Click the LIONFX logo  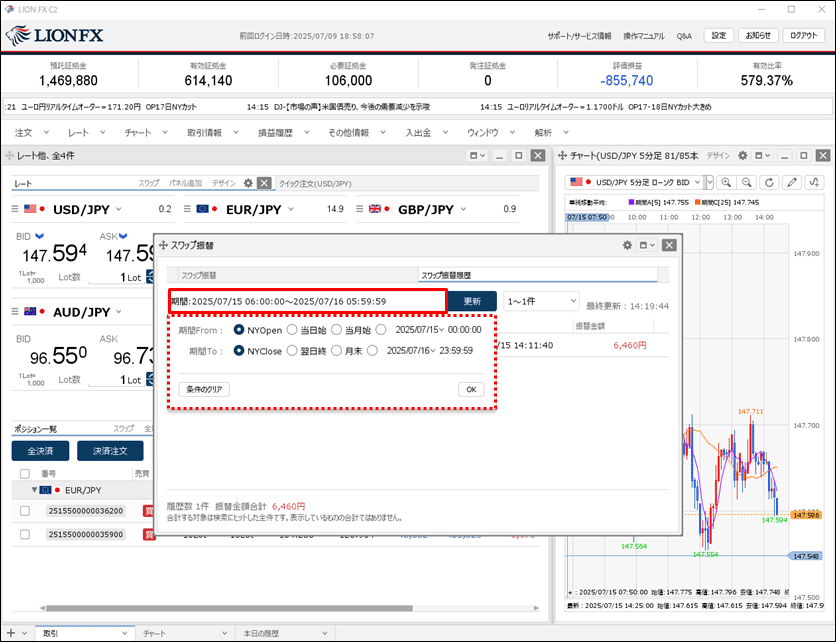coord(54,36)
